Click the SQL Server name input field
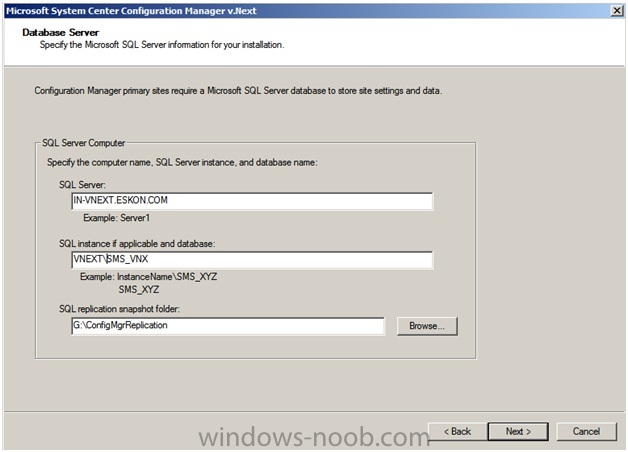Image resolution: width=628 pixels, height=452 pixels. (x=252, y=201)
